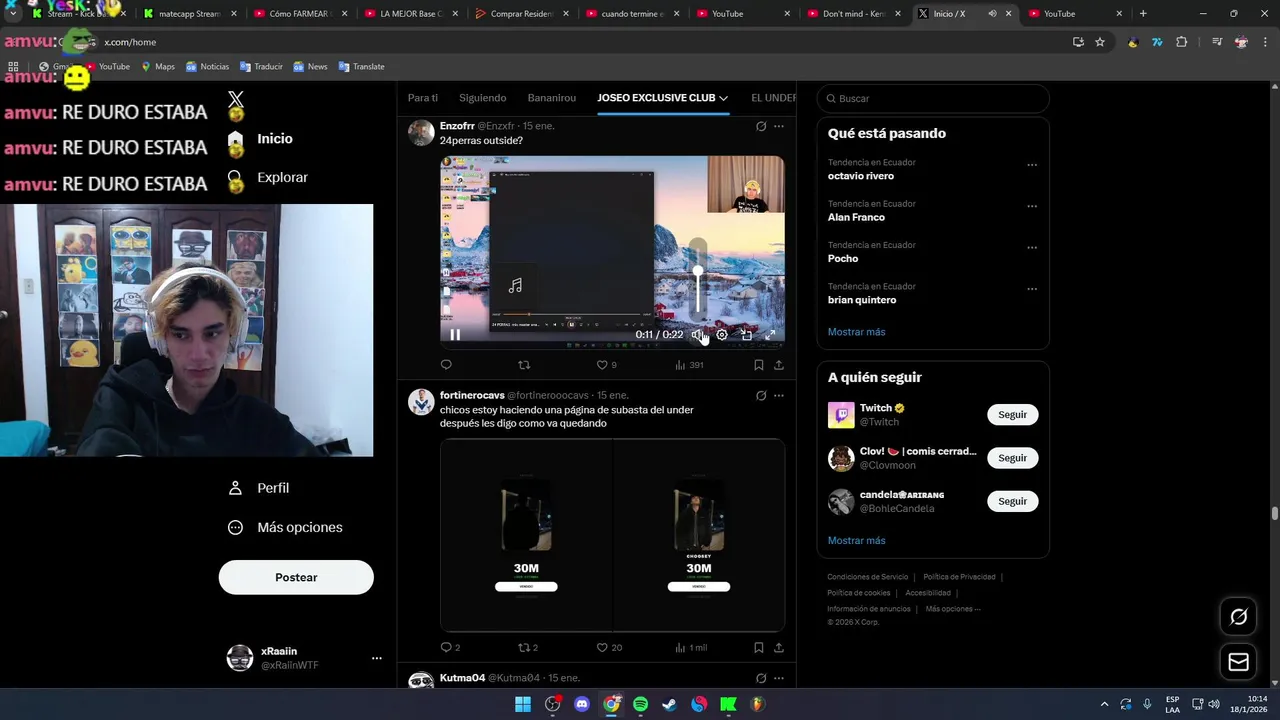1280x720 pixels.
Task: Expand JOSEO EXCLUSIVE CLUB tab dropdown
Action: [723, 98]
